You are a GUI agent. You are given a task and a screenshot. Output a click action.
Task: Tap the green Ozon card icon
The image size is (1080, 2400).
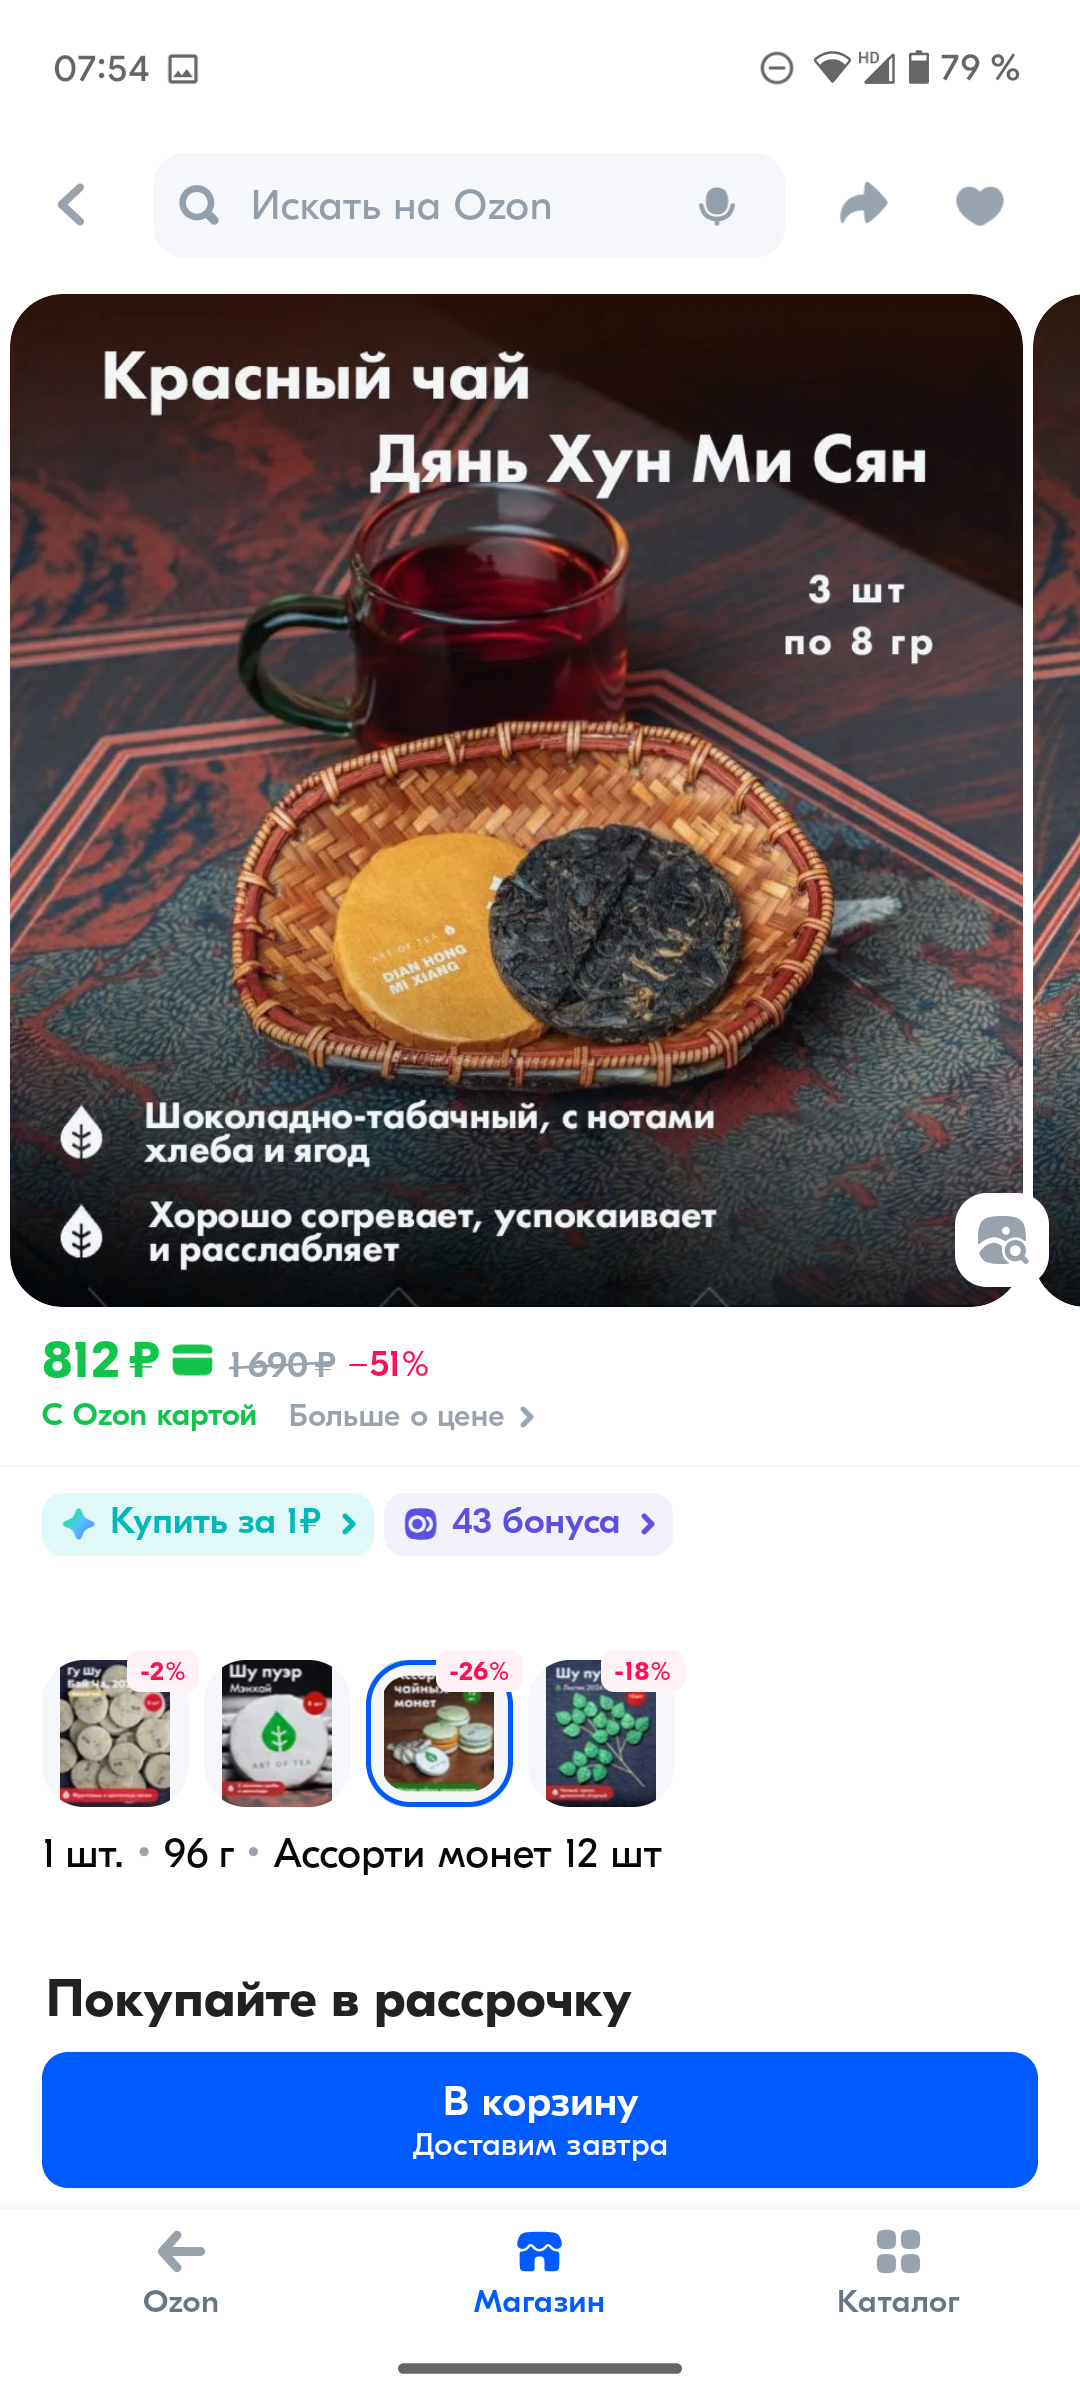[x=193, y=1360]
